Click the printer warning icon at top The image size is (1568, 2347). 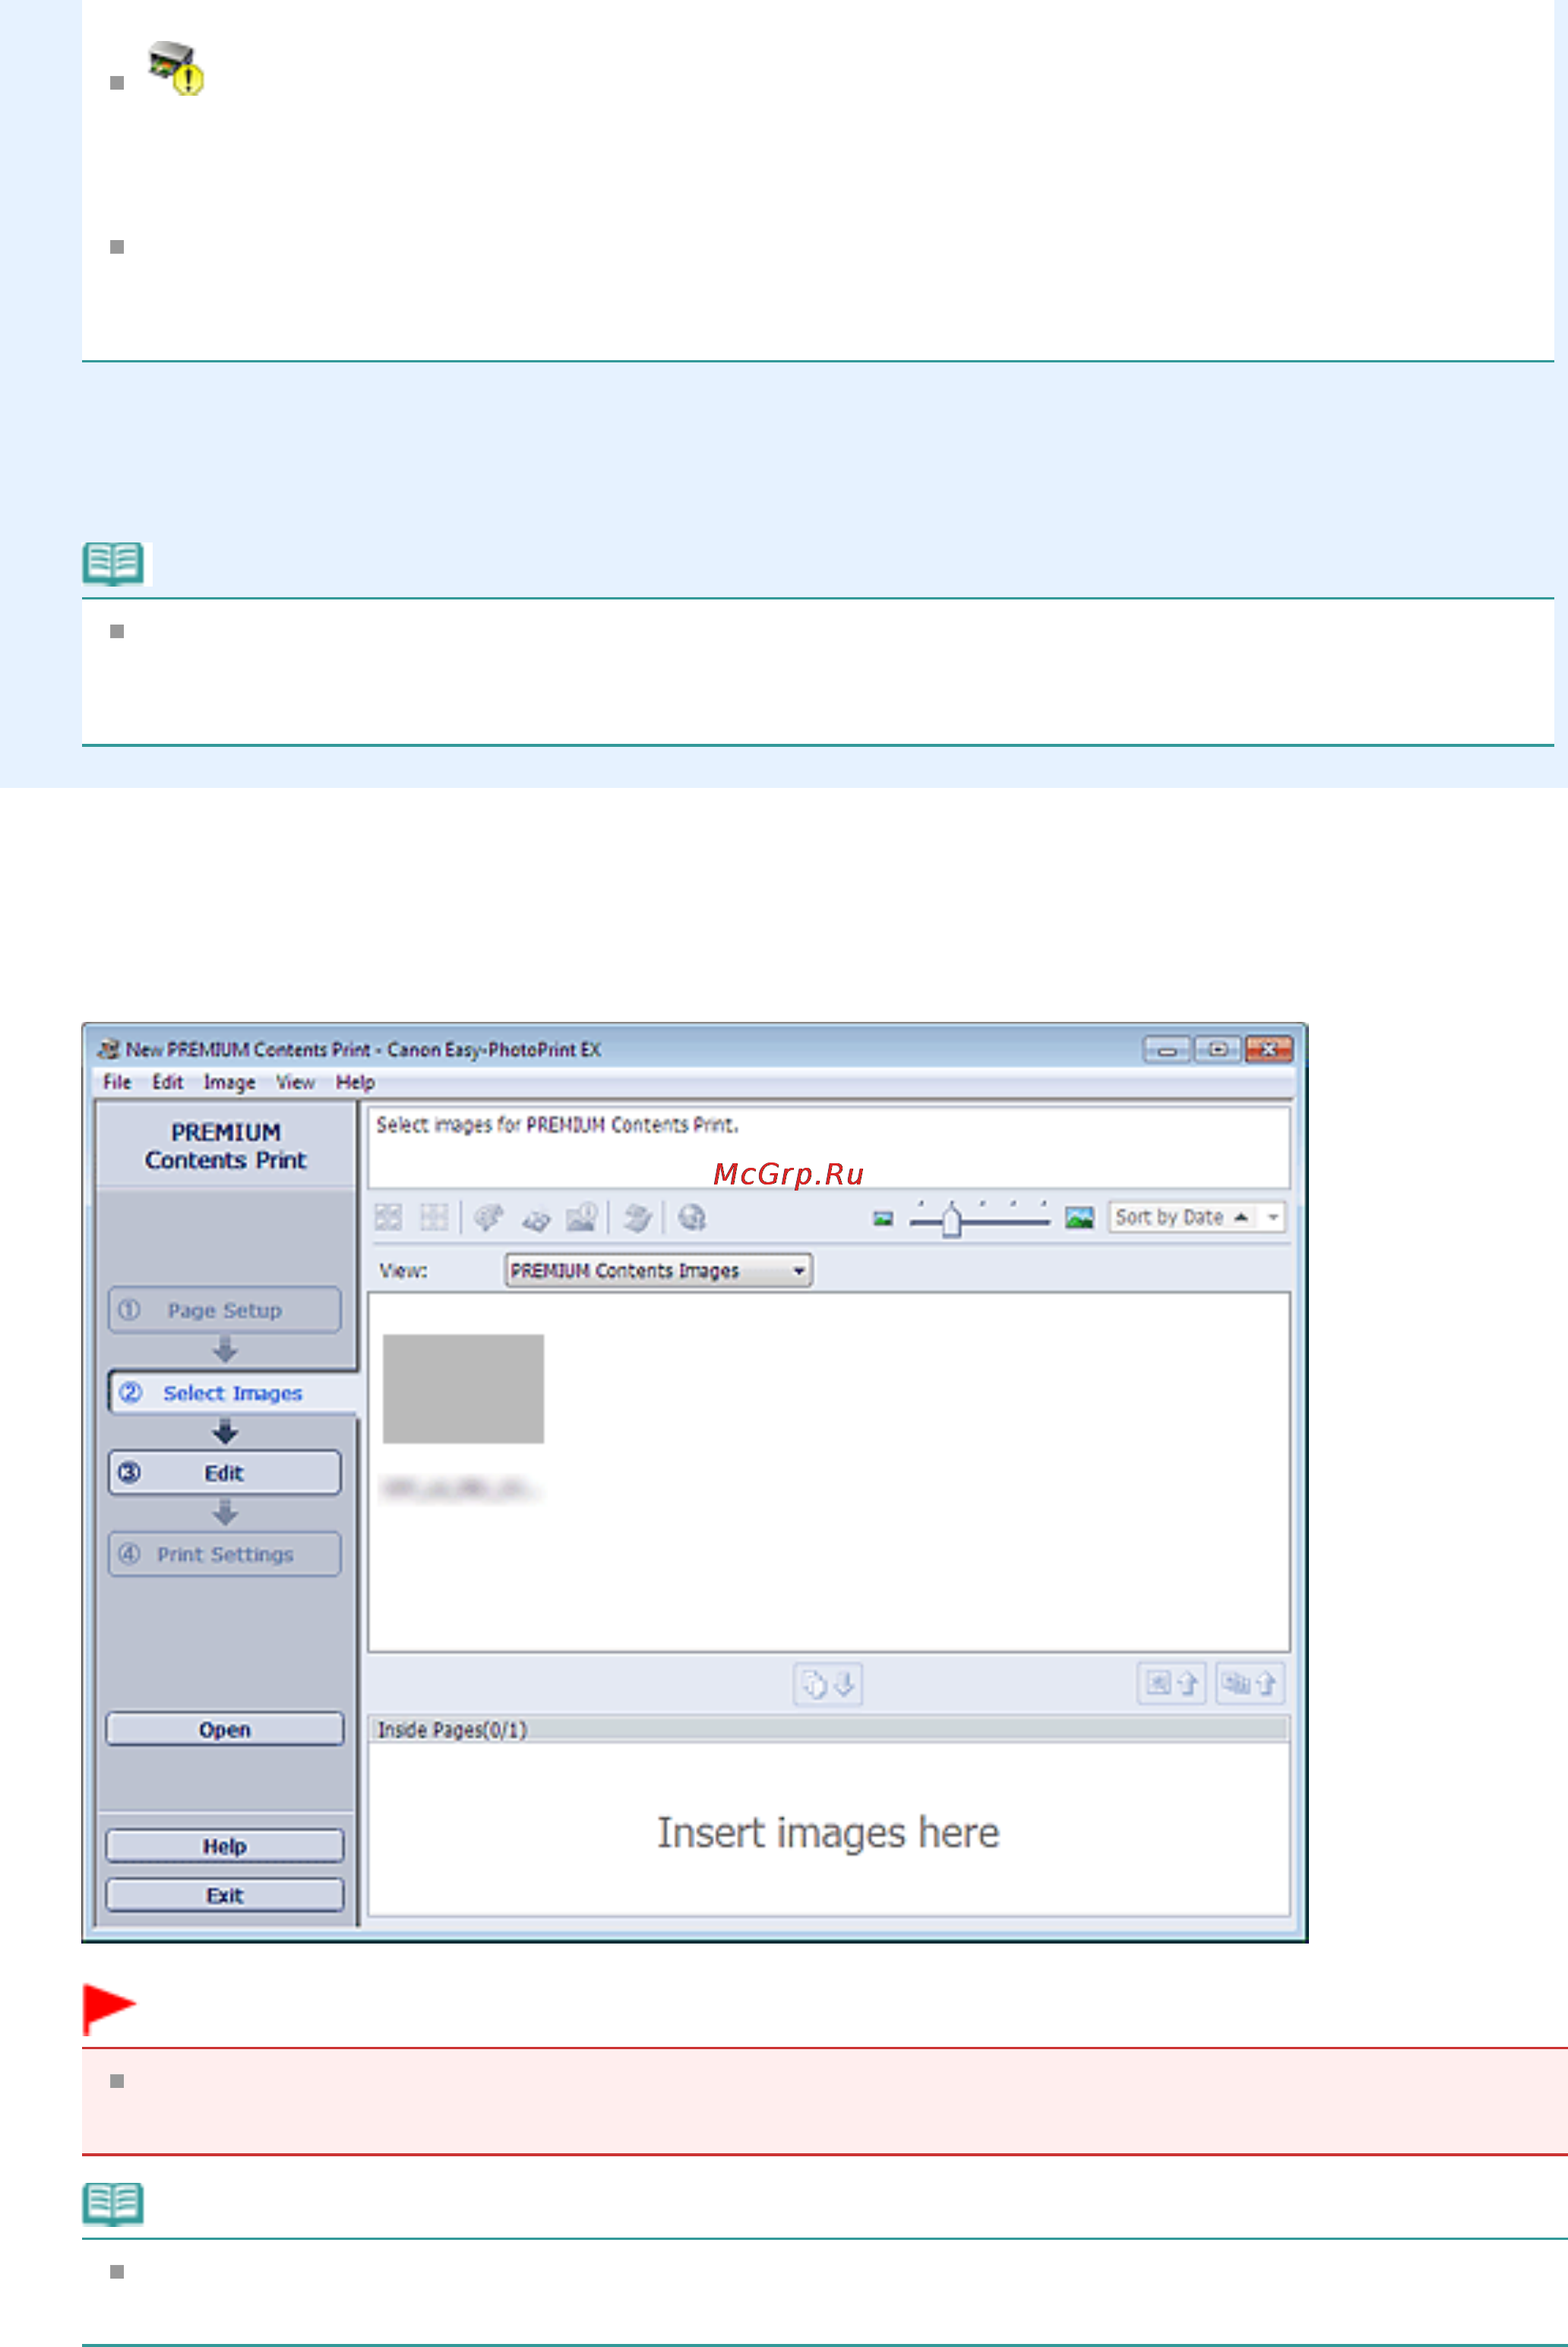176,68
